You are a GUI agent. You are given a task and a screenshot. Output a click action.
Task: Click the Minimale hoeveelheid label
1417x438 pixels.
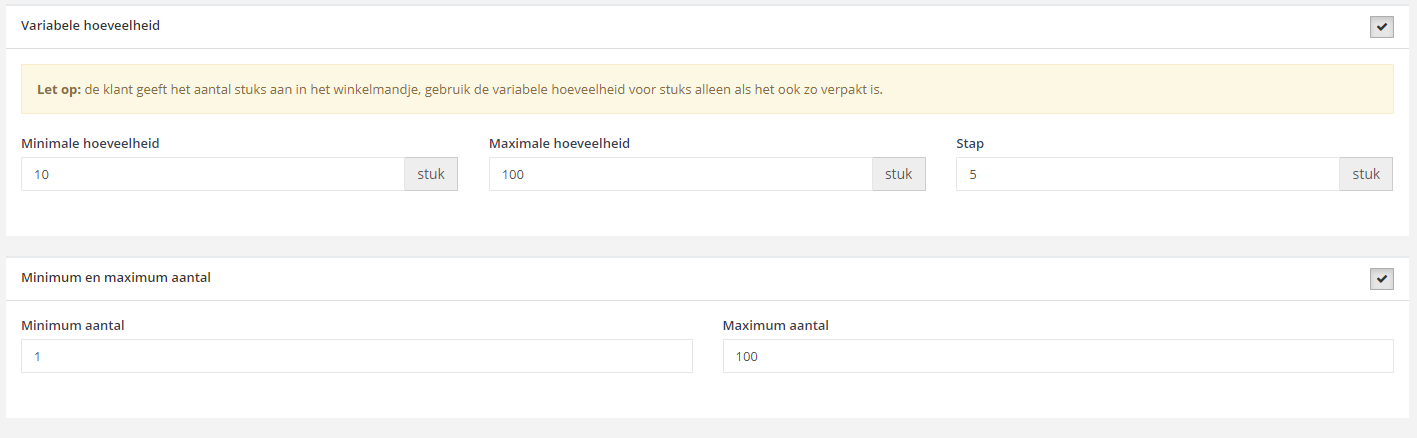[90, 143]
